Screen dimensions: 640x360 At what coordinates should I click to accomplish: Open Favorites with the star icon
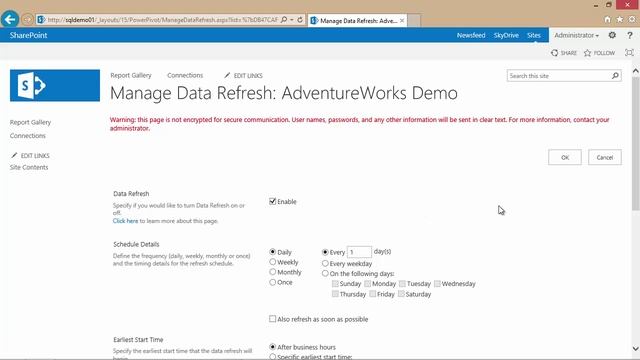(x=620, y=19)
